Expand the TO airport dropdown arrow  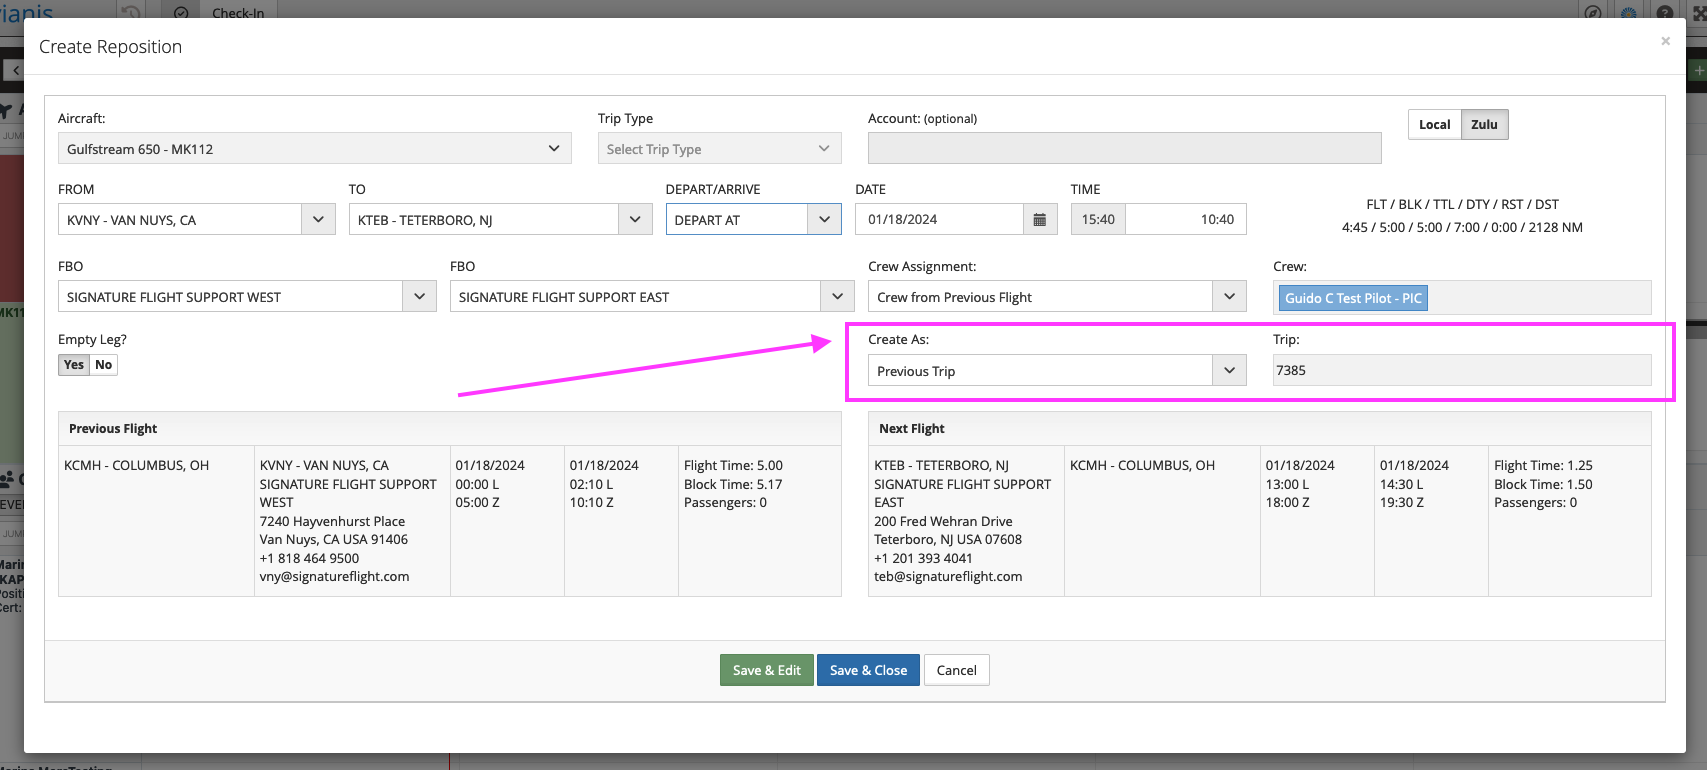pyautogui.click(x=634, y=220)
